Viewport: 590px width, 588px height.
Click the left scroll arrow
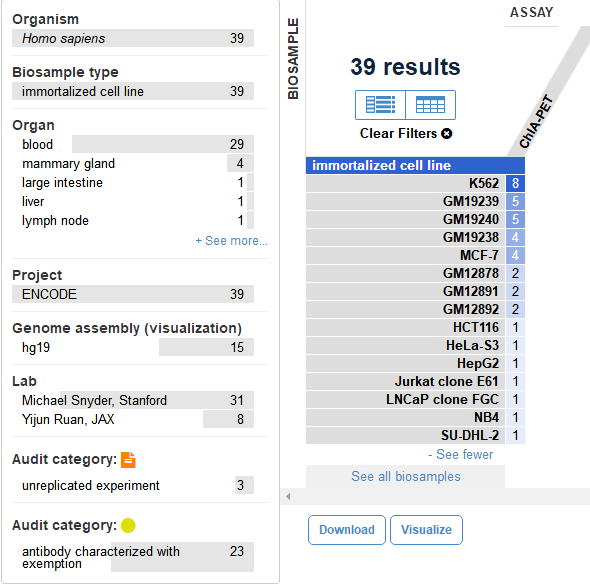click(x=288, y=497)
